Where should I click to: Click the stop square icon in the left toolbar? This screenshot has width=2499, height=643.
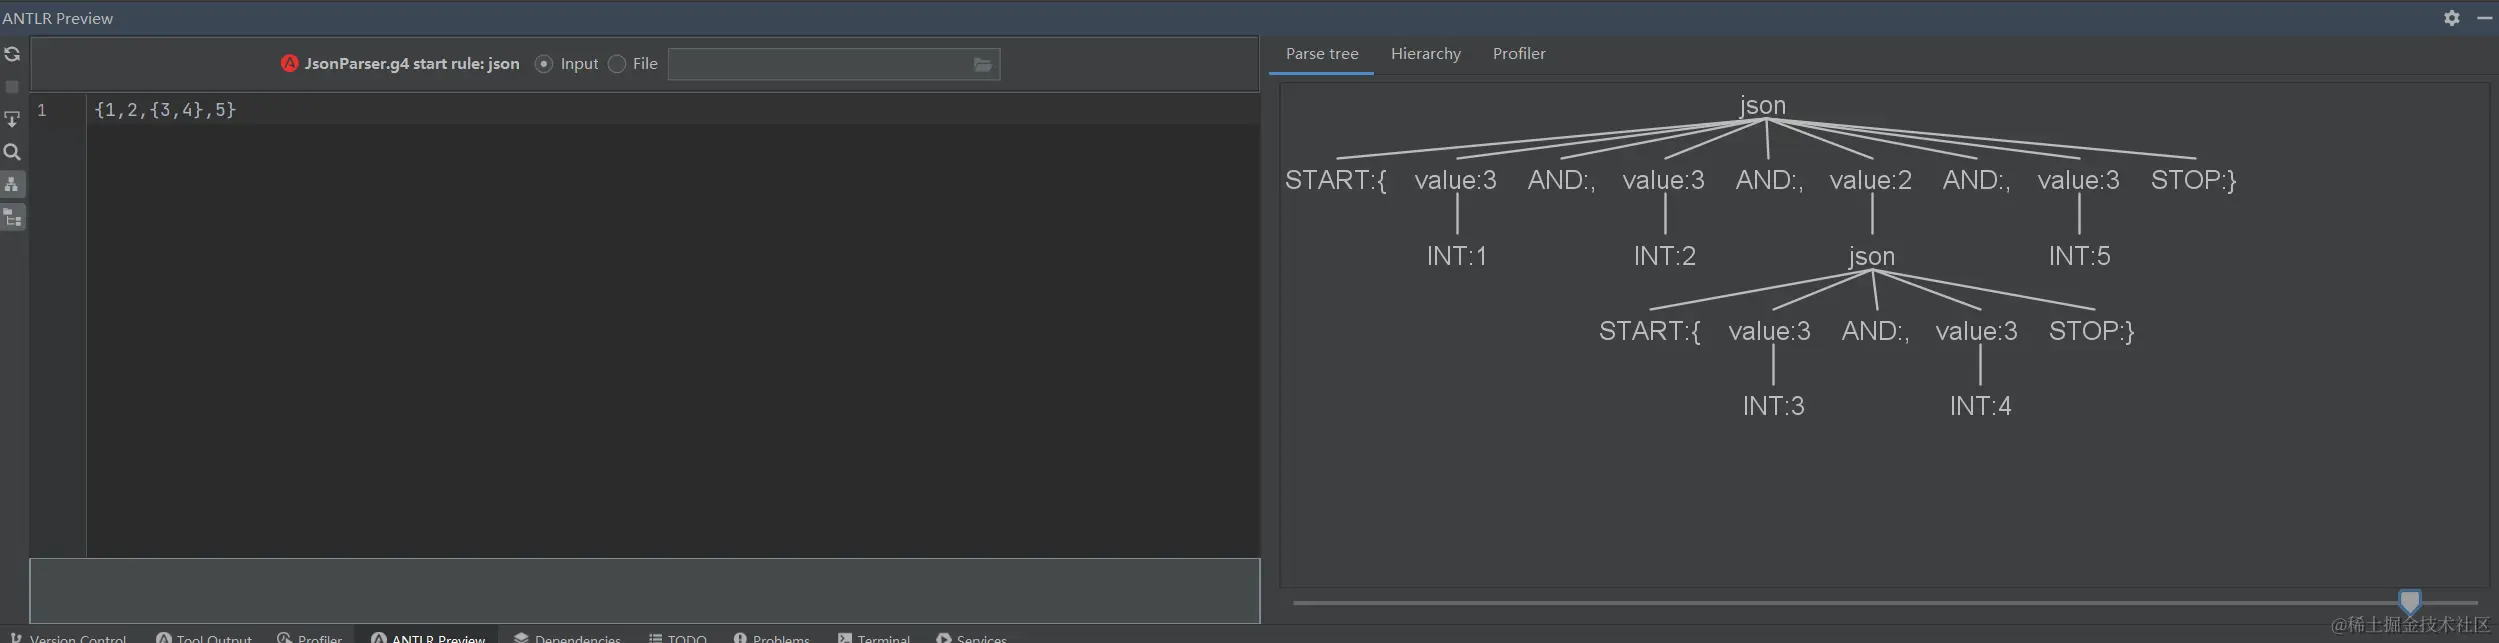coord(12,87)
